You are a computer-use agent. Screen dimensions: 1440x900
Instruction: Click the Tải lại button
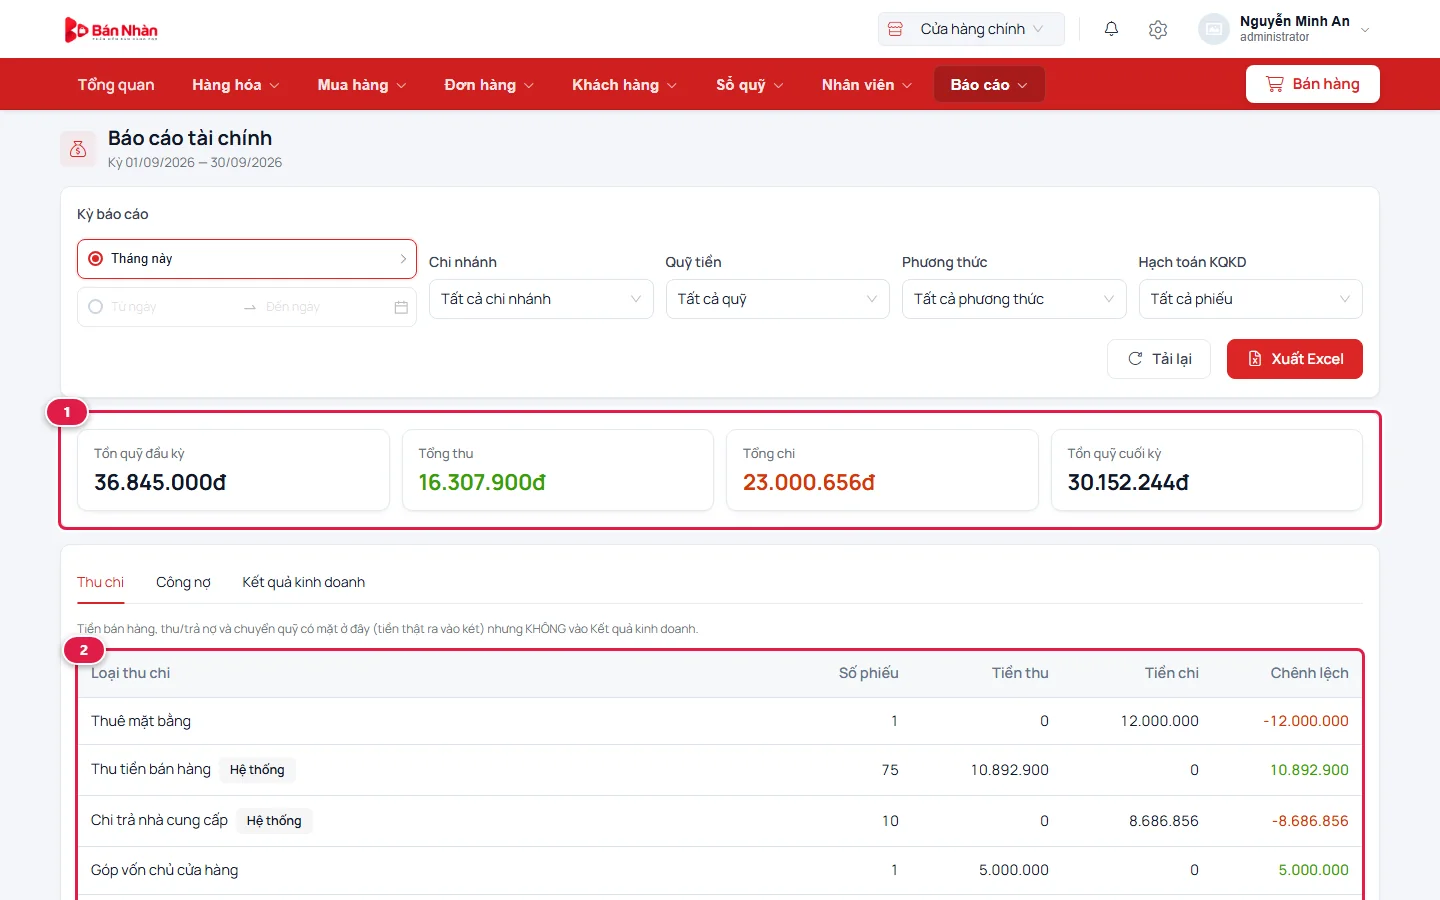pyautogui.click(x=1160, y=359)
